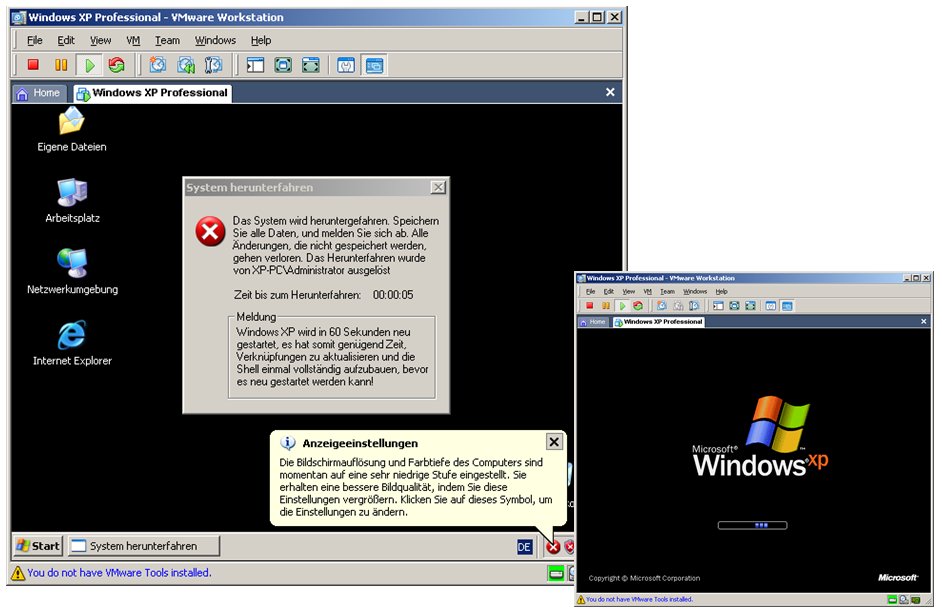Switch to Home tab in small VMware window
Viewport: 942px width, 615px height.
tap(592, 322)
